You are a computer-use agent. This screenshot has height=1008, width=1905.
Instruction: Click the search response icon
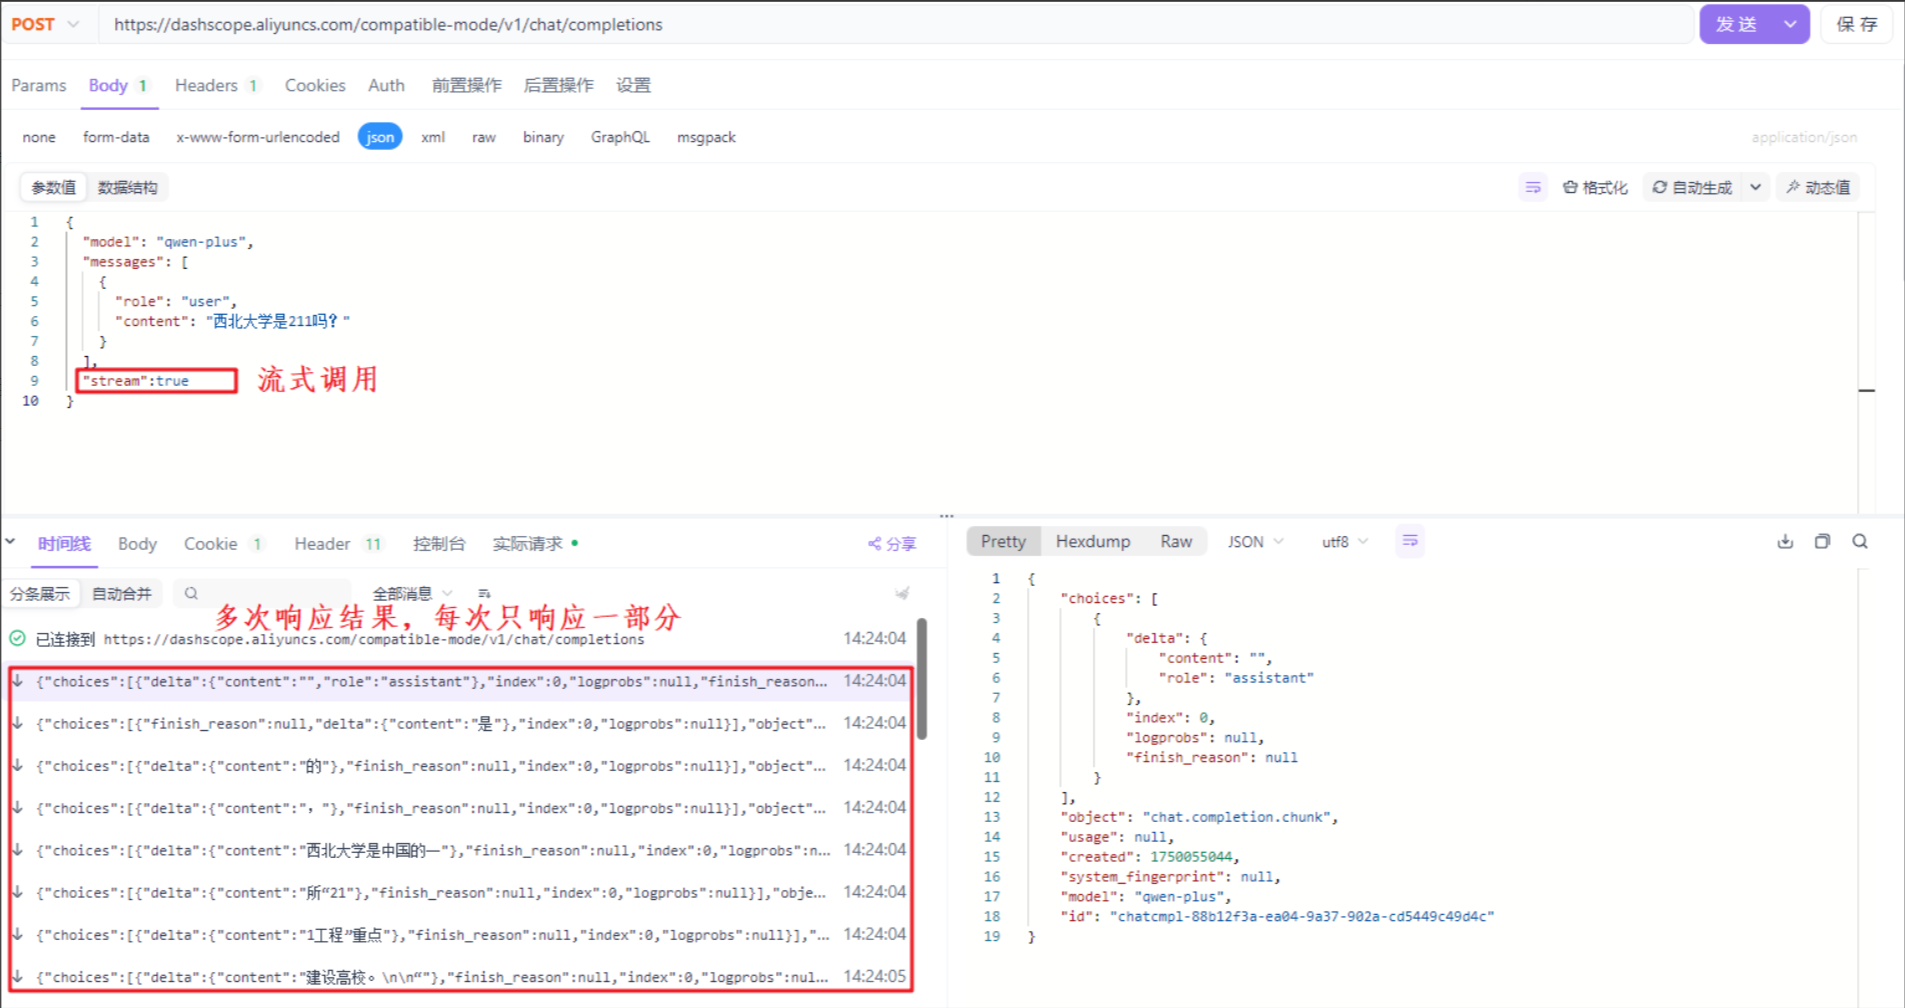pos(1860,542)
